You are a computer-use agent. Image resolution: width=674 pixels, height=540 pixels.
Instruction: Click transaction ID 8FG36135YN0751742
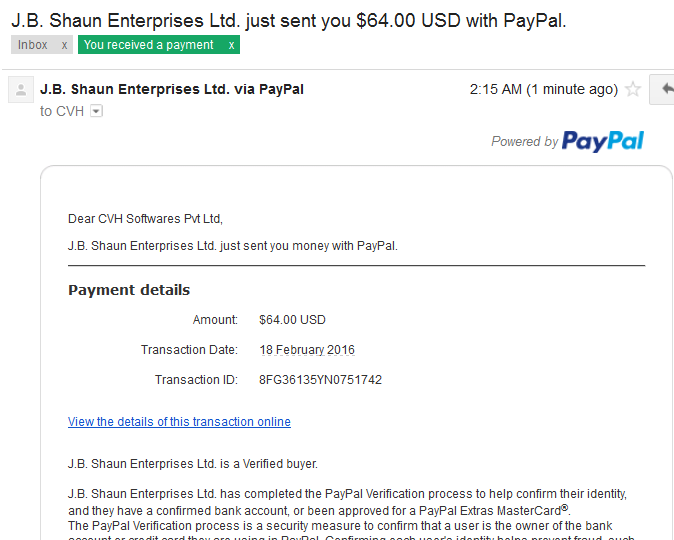(x=320, y=380)
